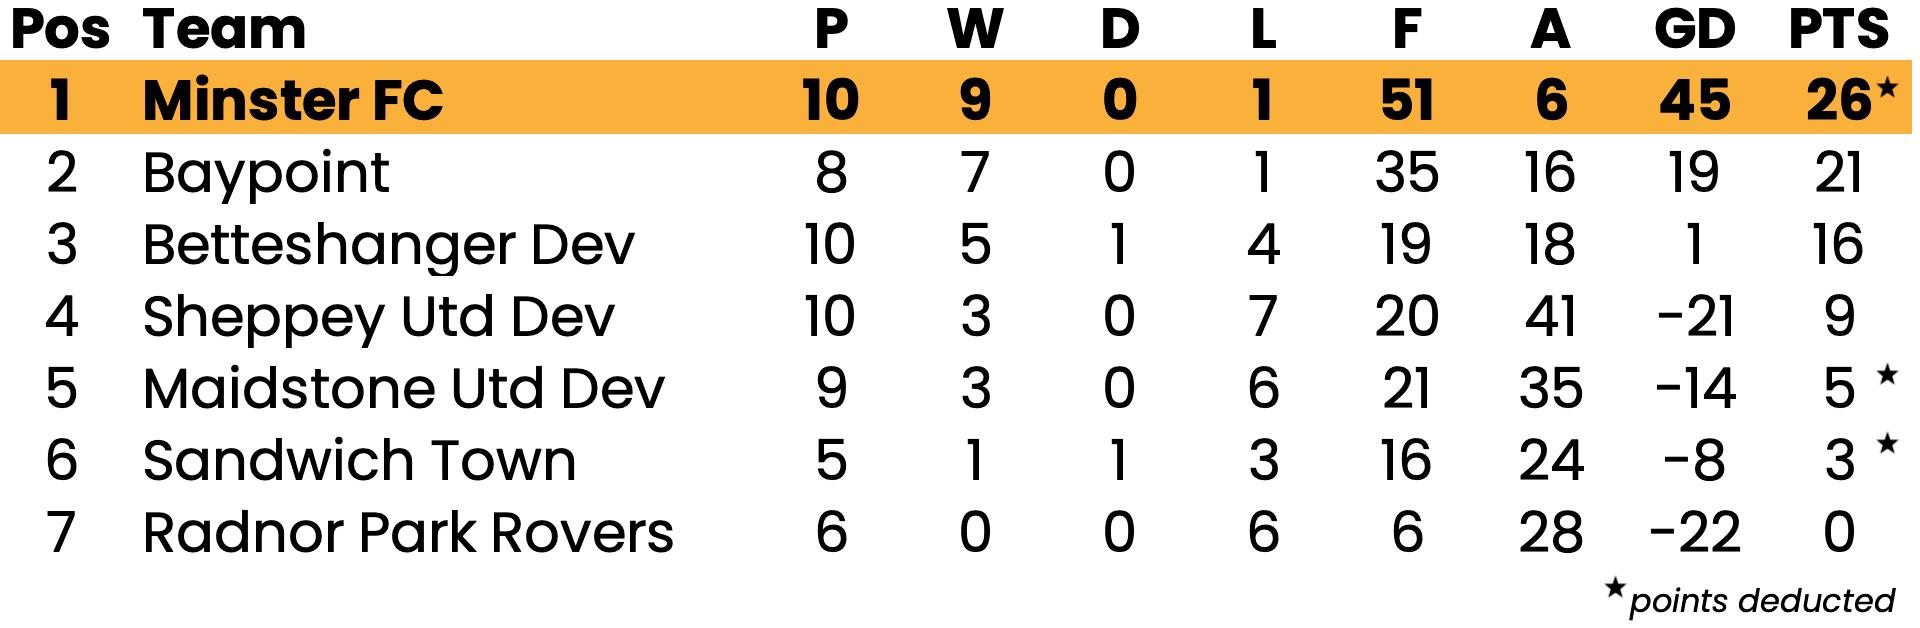Choose Sandwich Town in the table

359,461
